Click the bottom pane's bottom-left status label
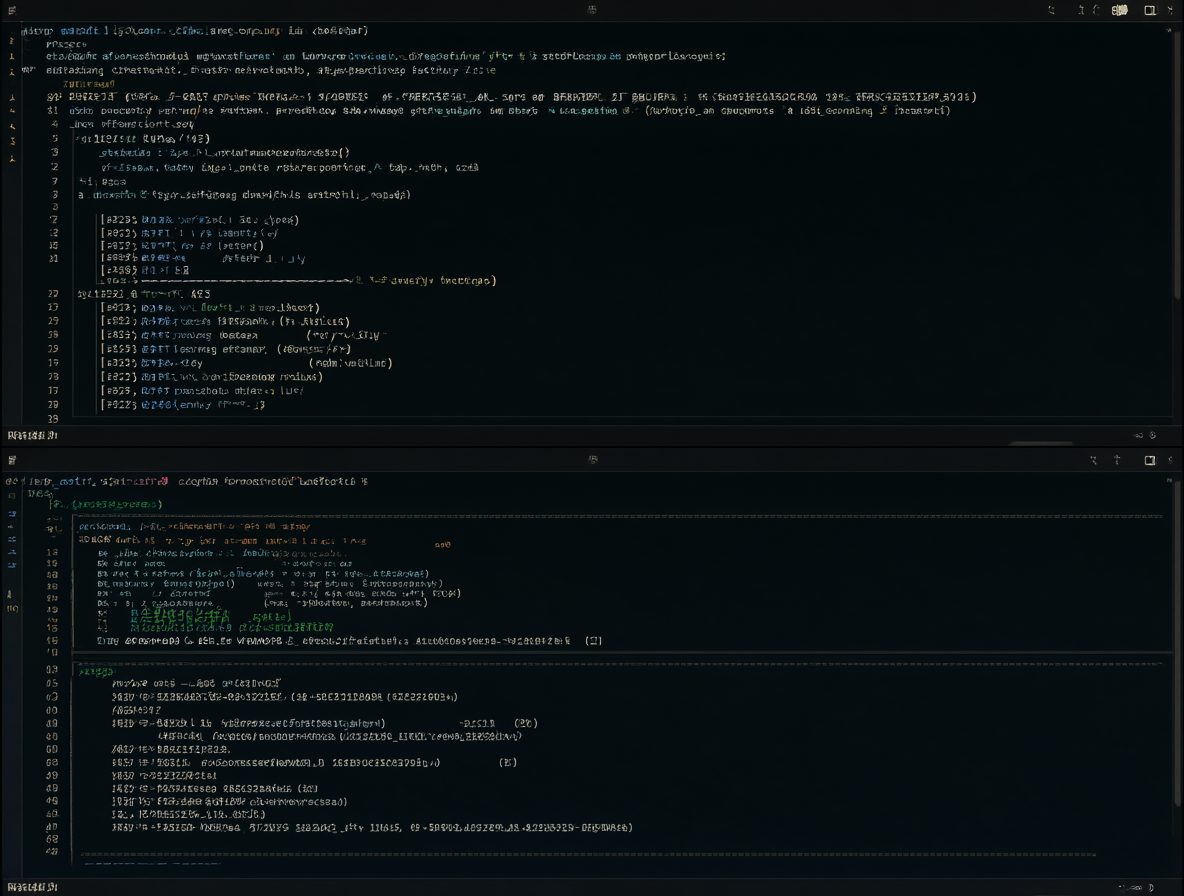The image size is (1184, 896). coord(32,887)
